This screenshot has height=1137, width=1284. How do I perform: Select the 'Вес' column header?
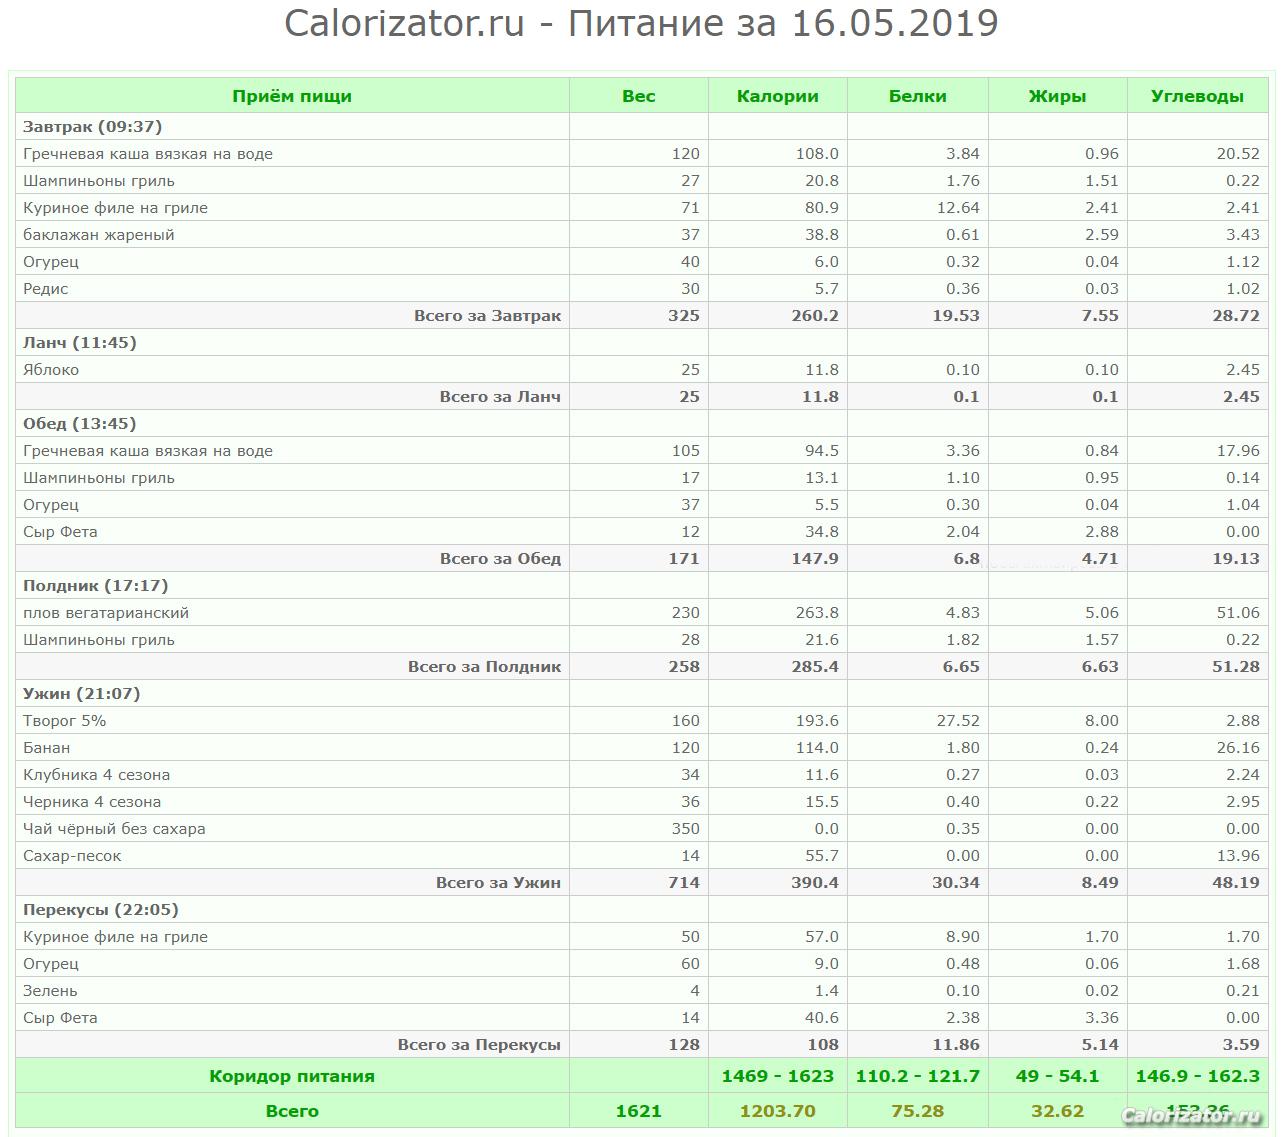638,96
